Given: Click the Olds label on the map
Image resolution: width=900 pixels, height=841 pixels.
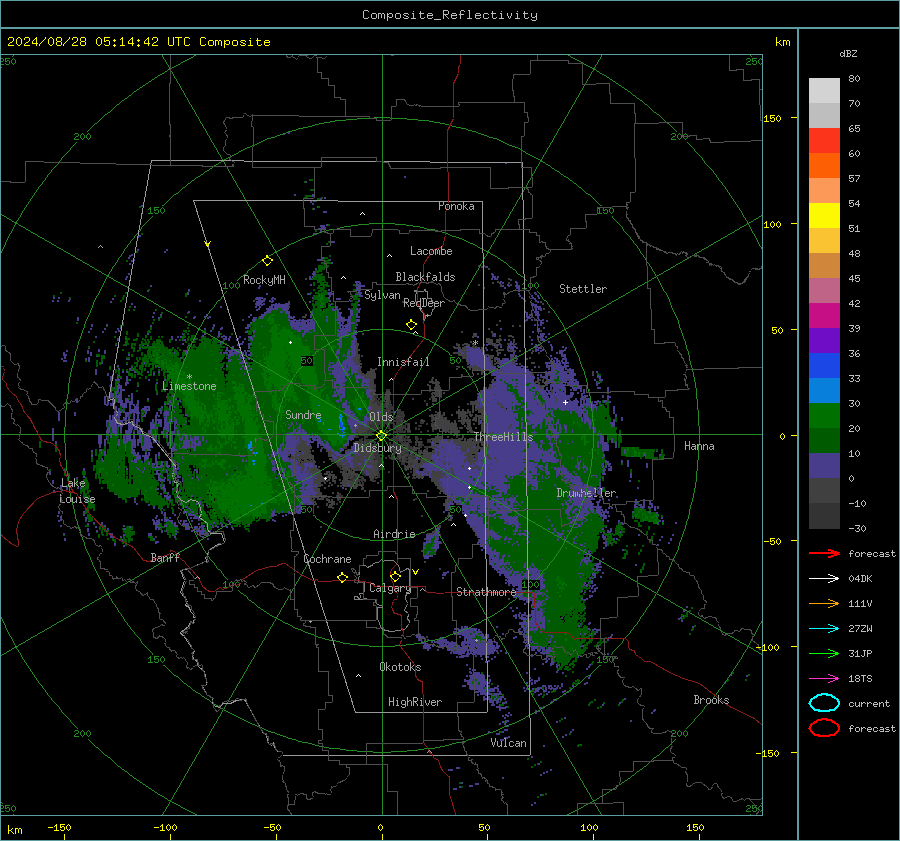Looking at the screenshot, I should point(381,417).
